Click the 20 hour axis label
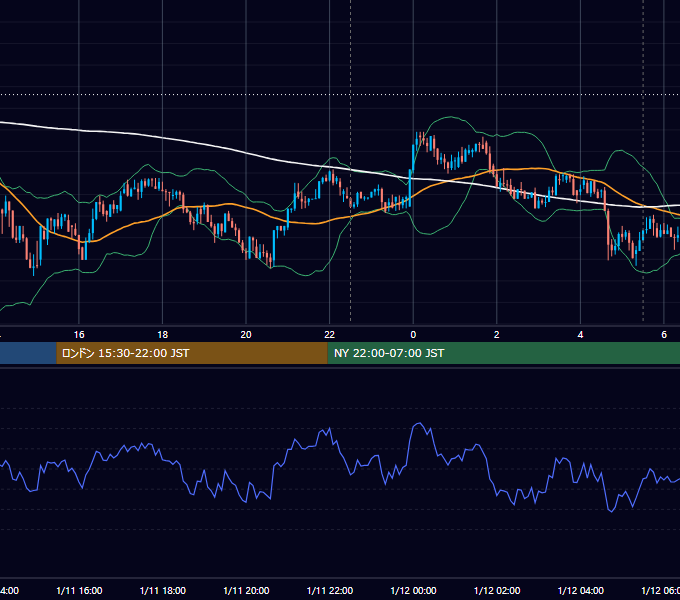680x600 pixels. point(246,335)
